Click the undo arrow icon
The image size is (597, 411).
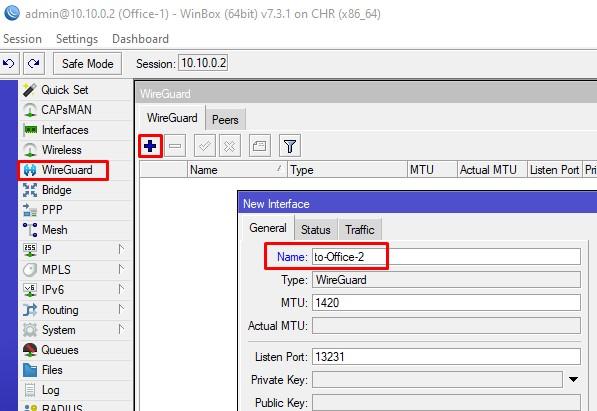(9, 63)
